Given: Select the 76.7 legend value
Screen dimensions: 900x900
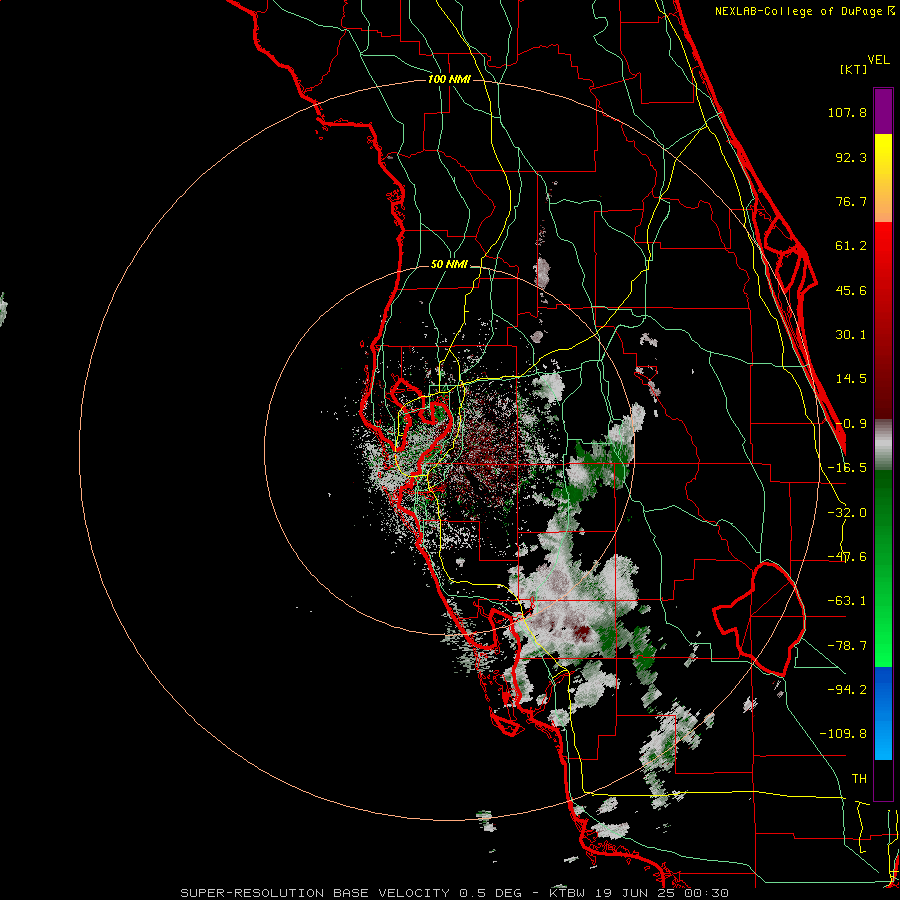Looking at the screenshot, I should point(851,201).
